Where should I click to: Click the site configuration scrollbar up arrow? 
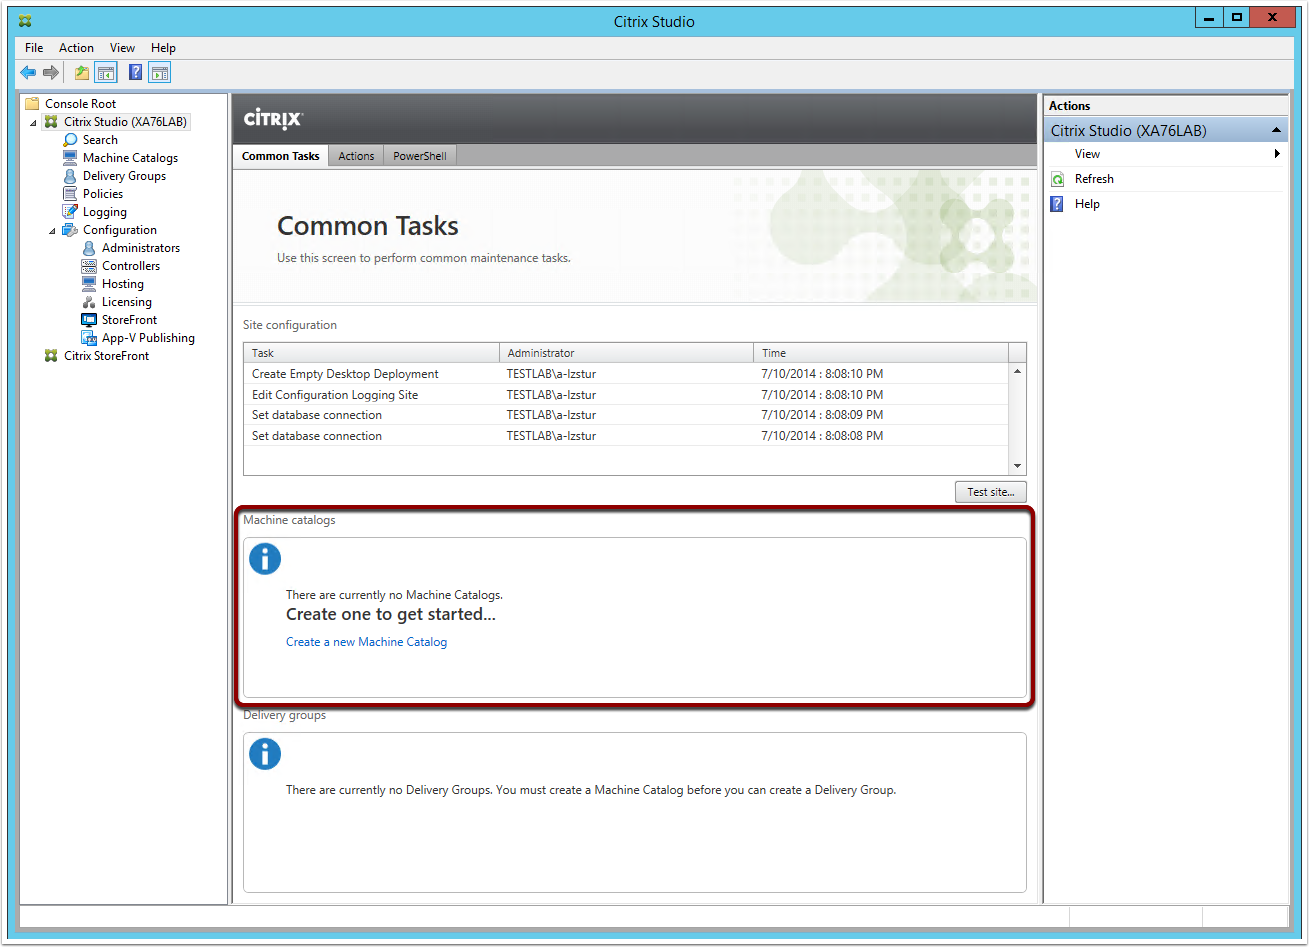pyautogui.click(x=1017, y=371)
